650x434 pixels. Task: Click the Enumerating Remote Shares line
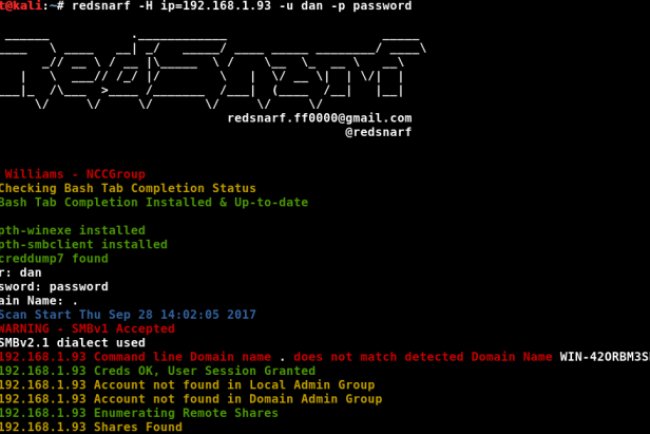pyautogui.click(x=139, y=413)
